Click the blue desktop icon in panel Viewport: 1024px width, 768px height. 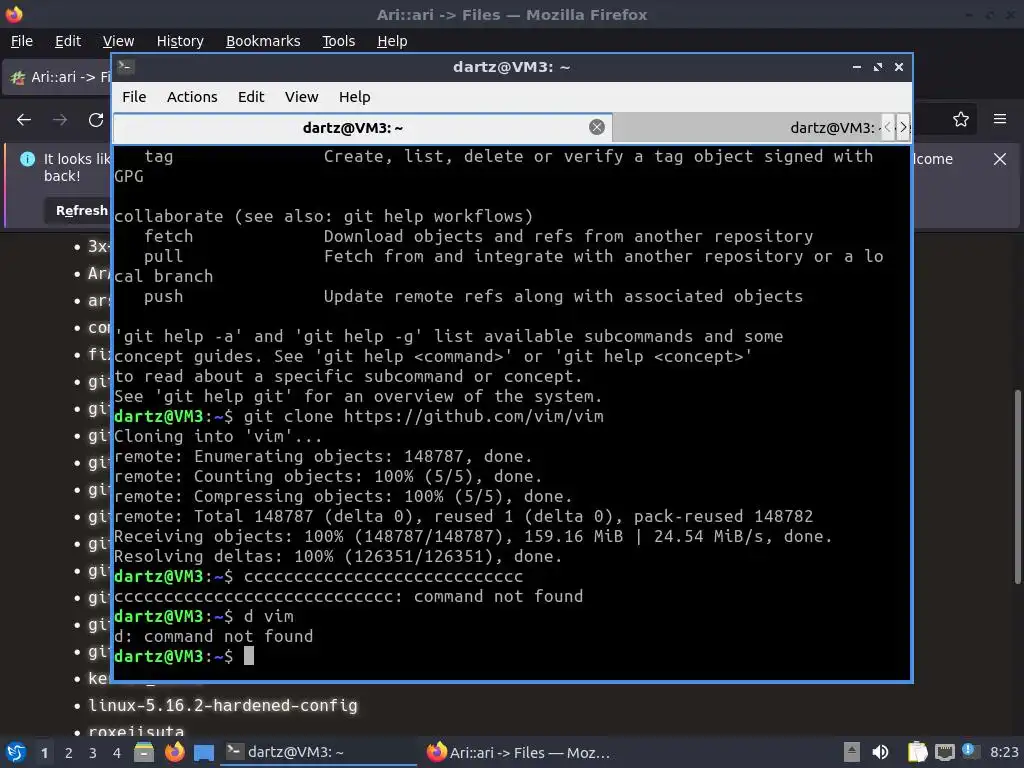(204, 752)
